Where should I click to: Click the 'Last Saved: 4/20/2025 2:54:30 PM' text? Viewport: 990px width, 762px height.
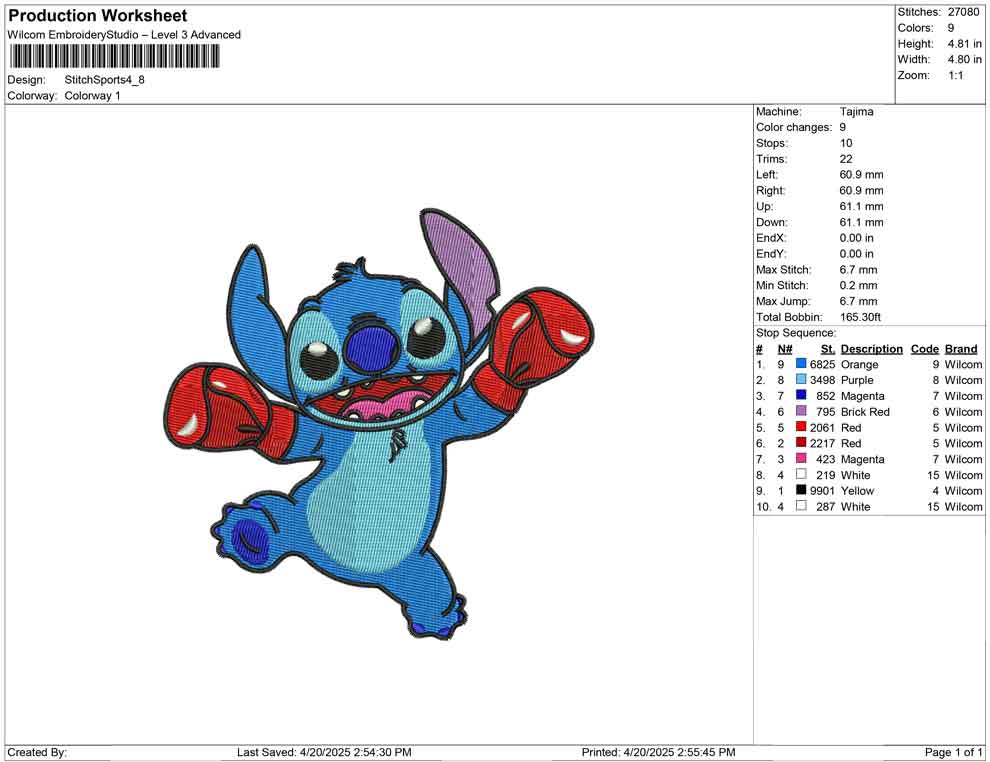click(x=324, y=752)
